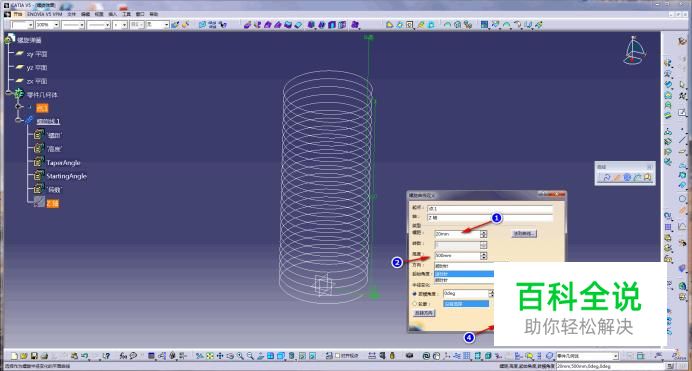This screenshot has height=371, width=692.
Task: Click the power input field in status bar
Action: pyautogui.click(x=610, y=366)
